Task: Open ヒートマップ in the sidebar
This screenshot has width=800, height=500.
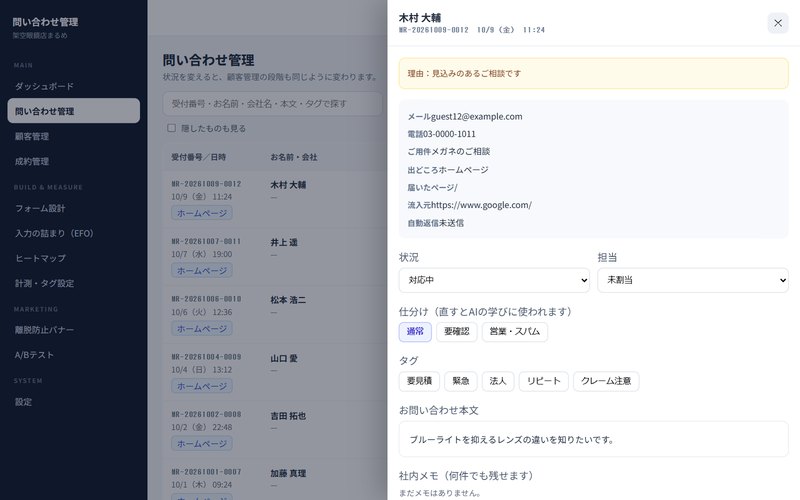Action: tap(73, 258)
